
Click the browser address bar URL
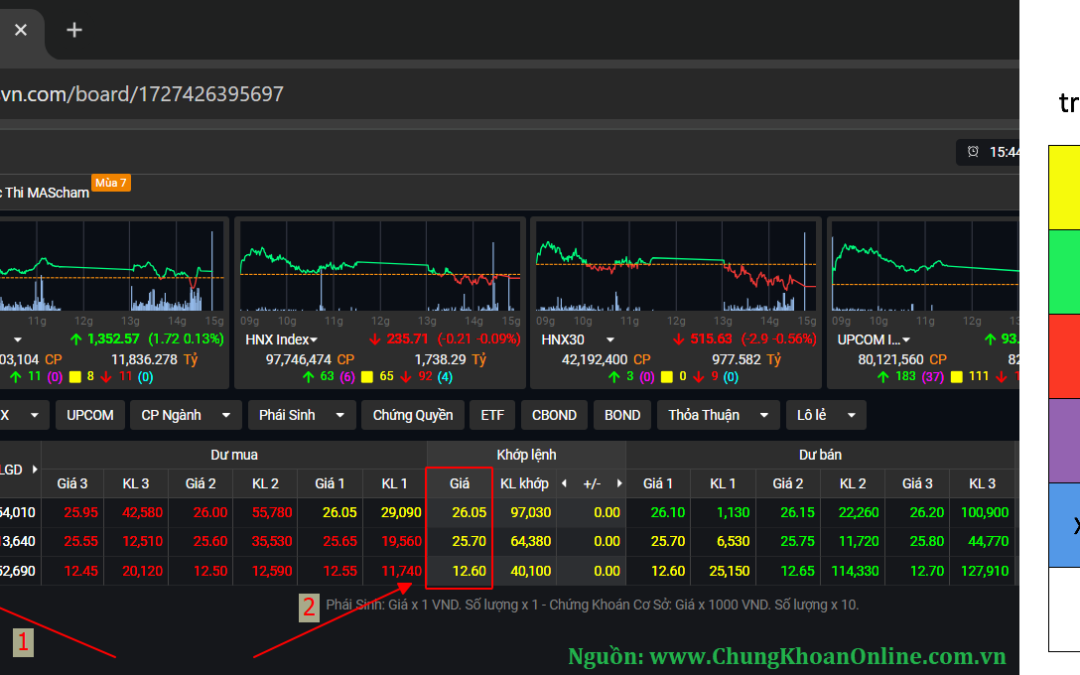[142, 94]
